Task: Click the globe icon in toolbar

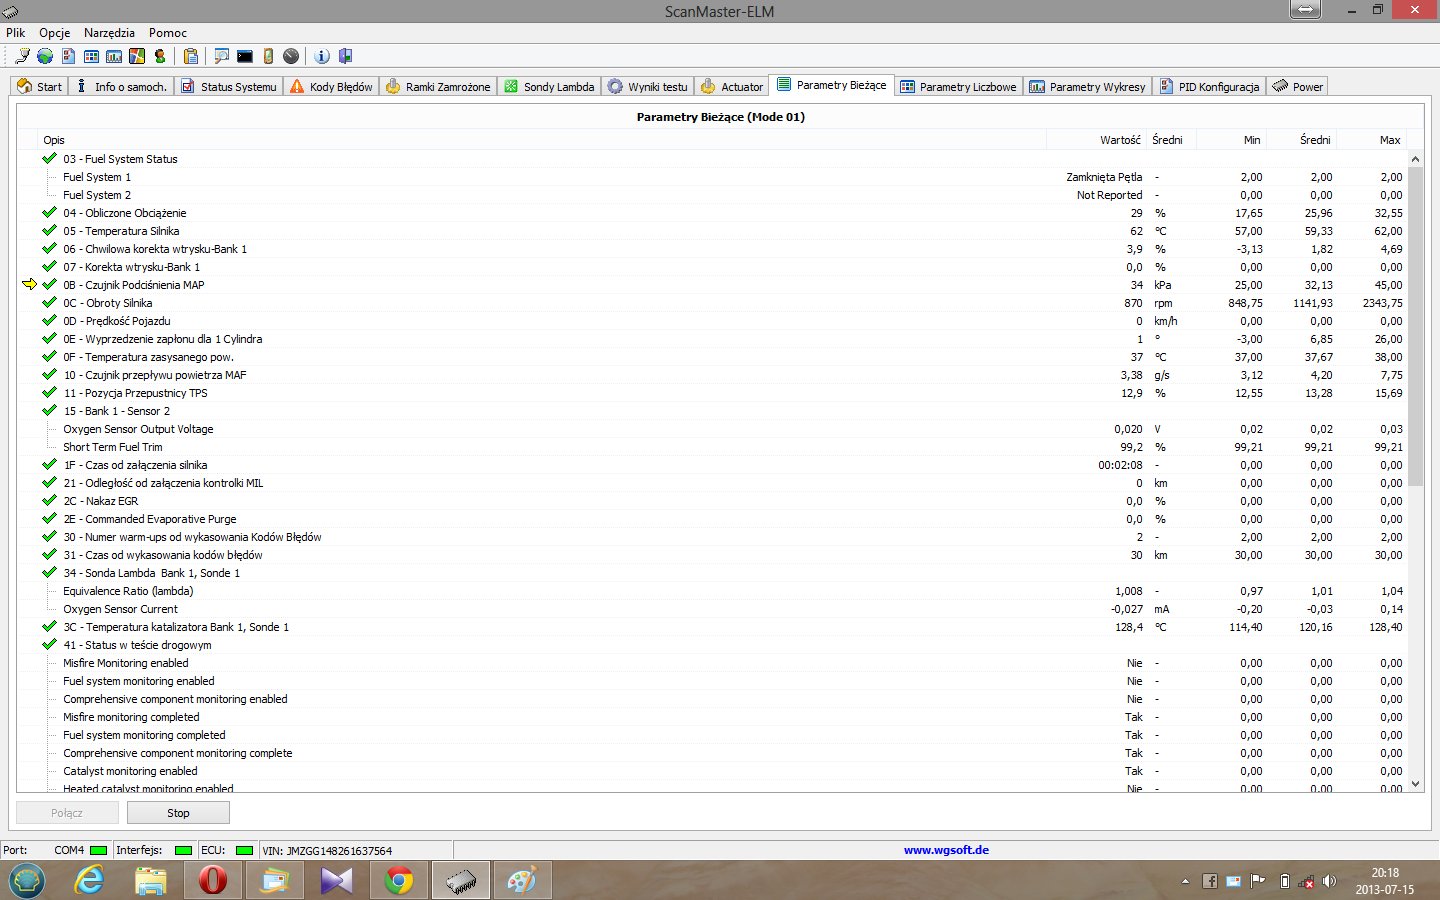Action: (45, 56)
